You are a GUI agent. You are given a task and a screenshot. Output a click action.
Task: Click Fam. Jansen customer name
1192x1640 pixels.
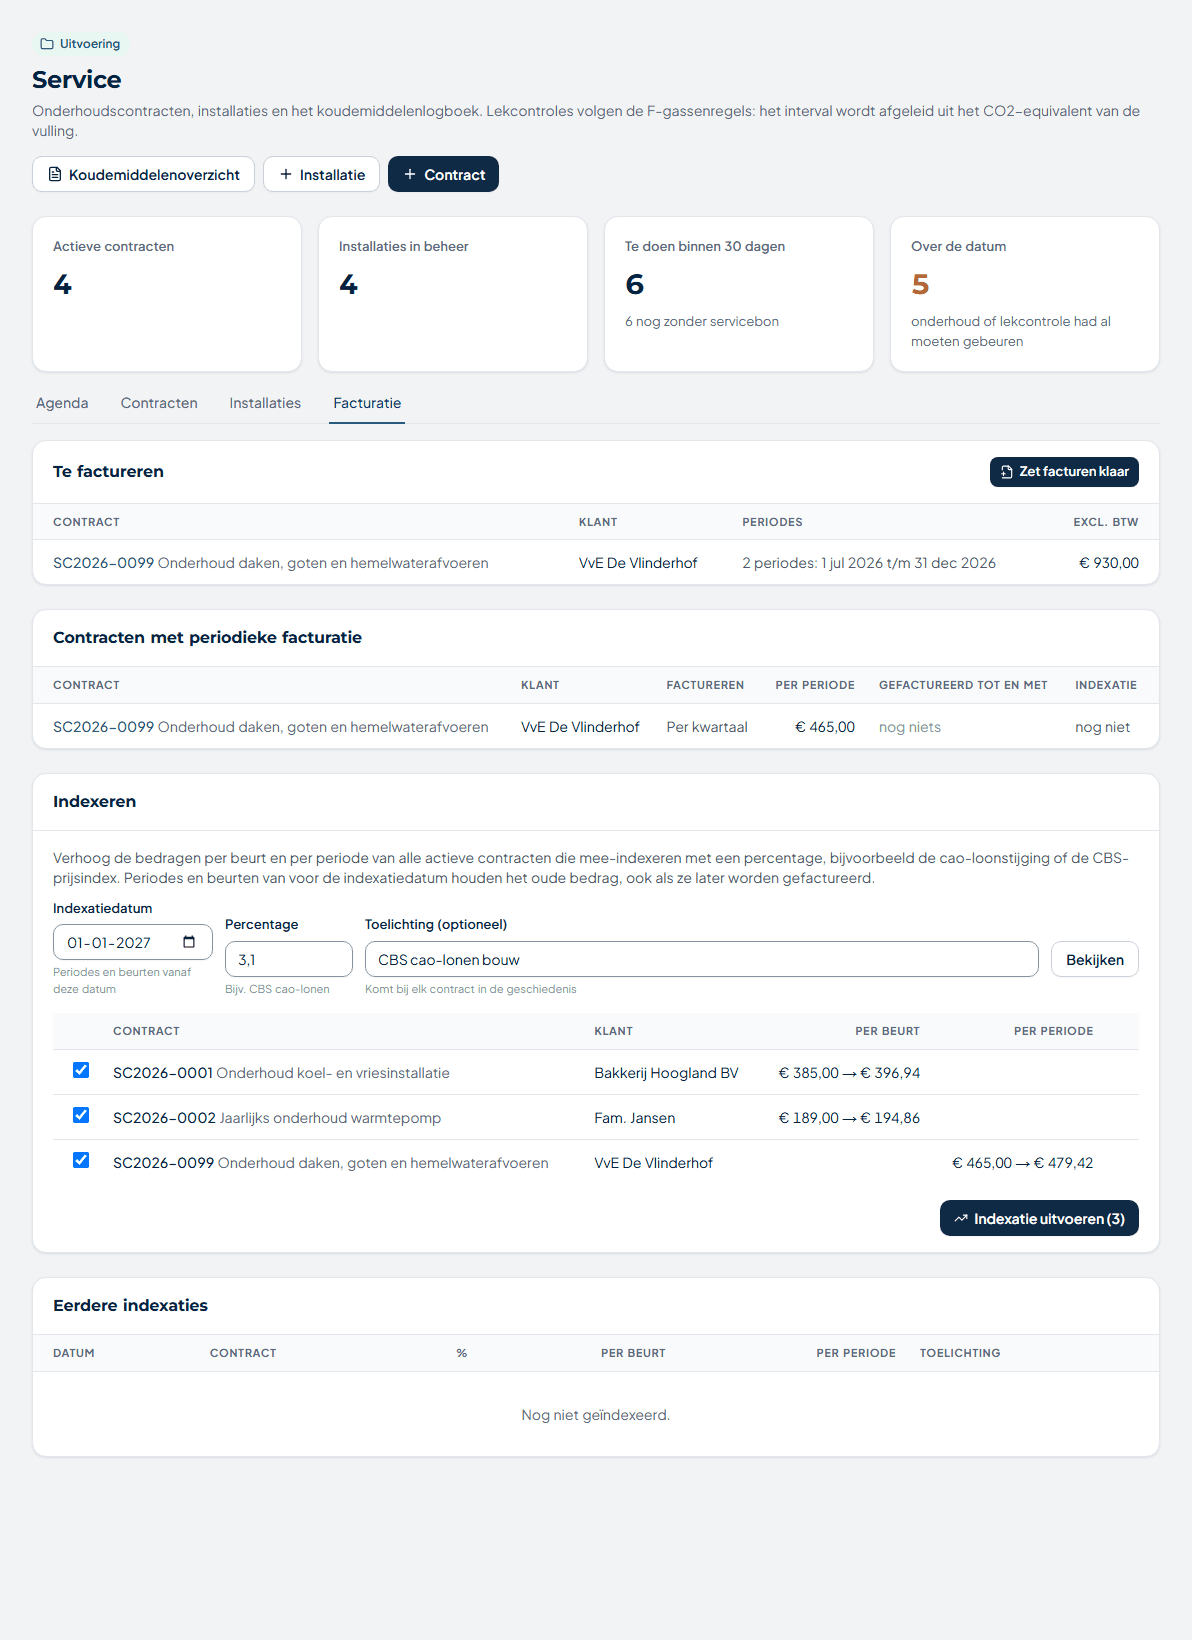click(x=635, y=1118)
